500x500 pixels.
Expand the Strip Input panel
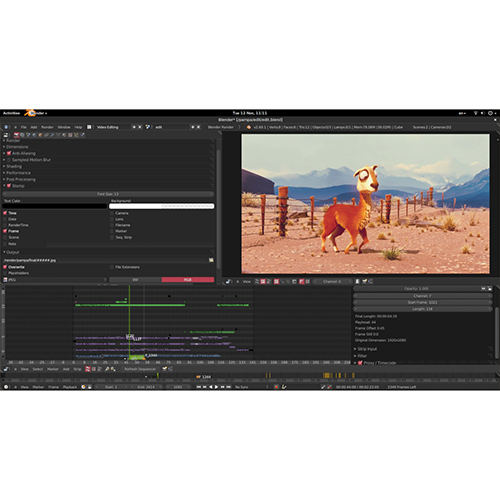click(367, 349)
